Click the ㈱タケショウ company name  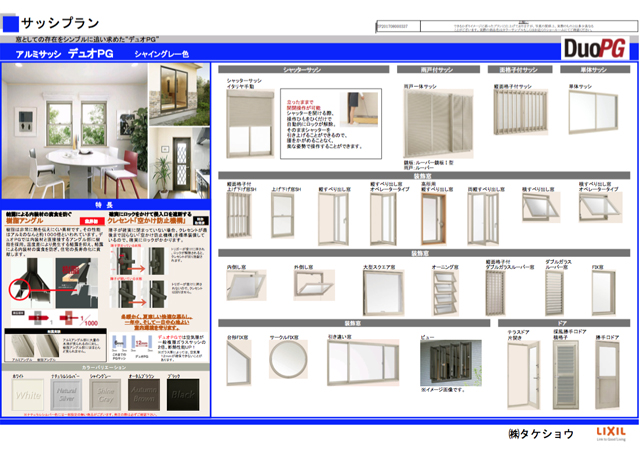click(541, 433)
